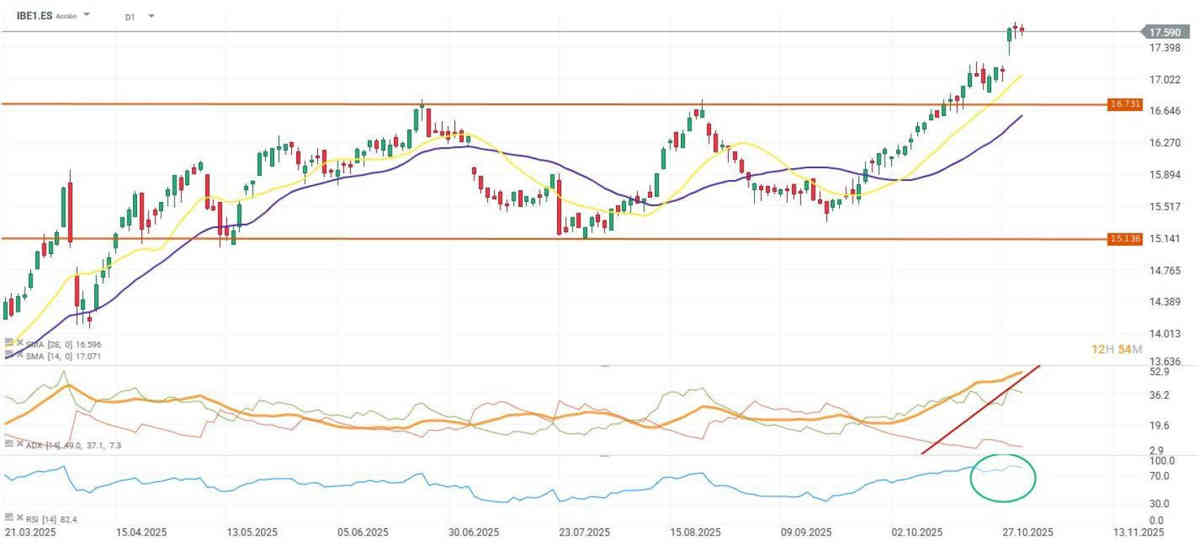Remove the SMA 14 indicator with X
The width and height of the screenshot is (1200, 546).
click(x=18, y=355)
